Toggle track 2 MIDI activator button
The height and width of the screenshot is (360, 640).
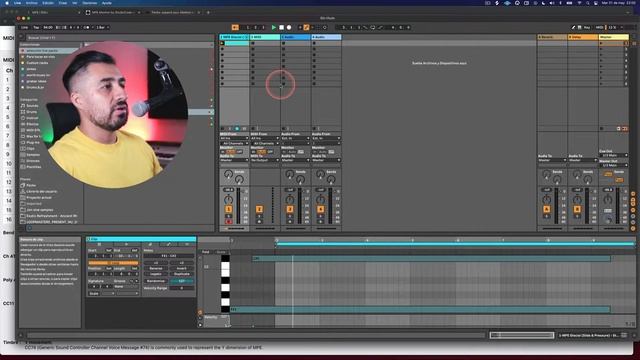(259, 209)
